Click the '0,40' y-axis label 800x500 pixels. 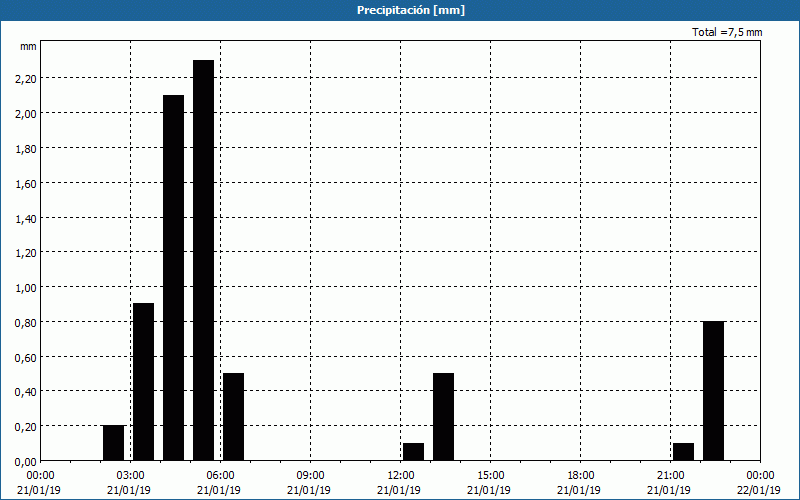click(x=26, y=392)
